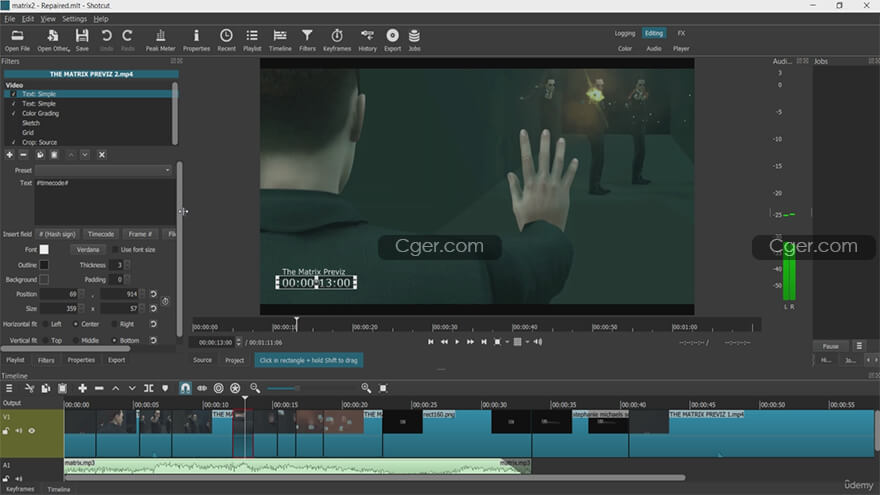The height and width of the screenshot is (495, 880).
Task: Switch to the Properties tab
Action: [x=81, y=360]
